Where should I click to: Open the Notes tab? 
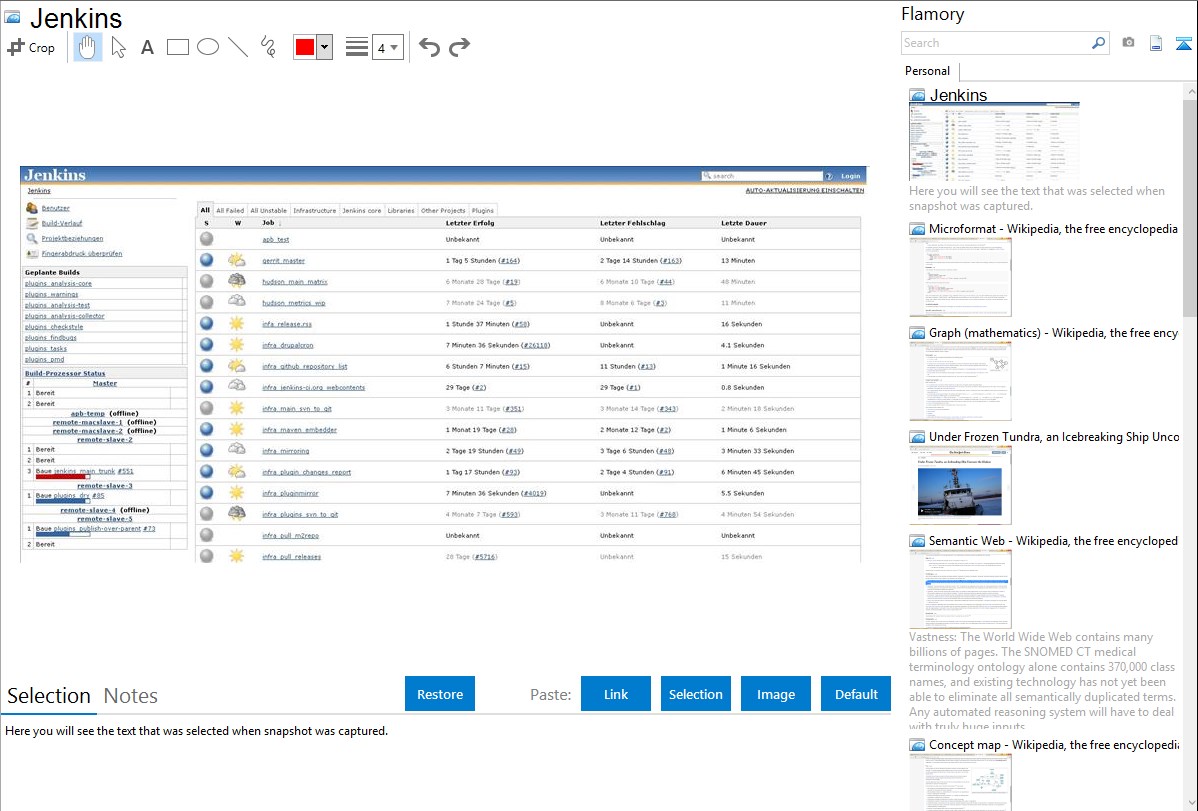pos(131,696)
